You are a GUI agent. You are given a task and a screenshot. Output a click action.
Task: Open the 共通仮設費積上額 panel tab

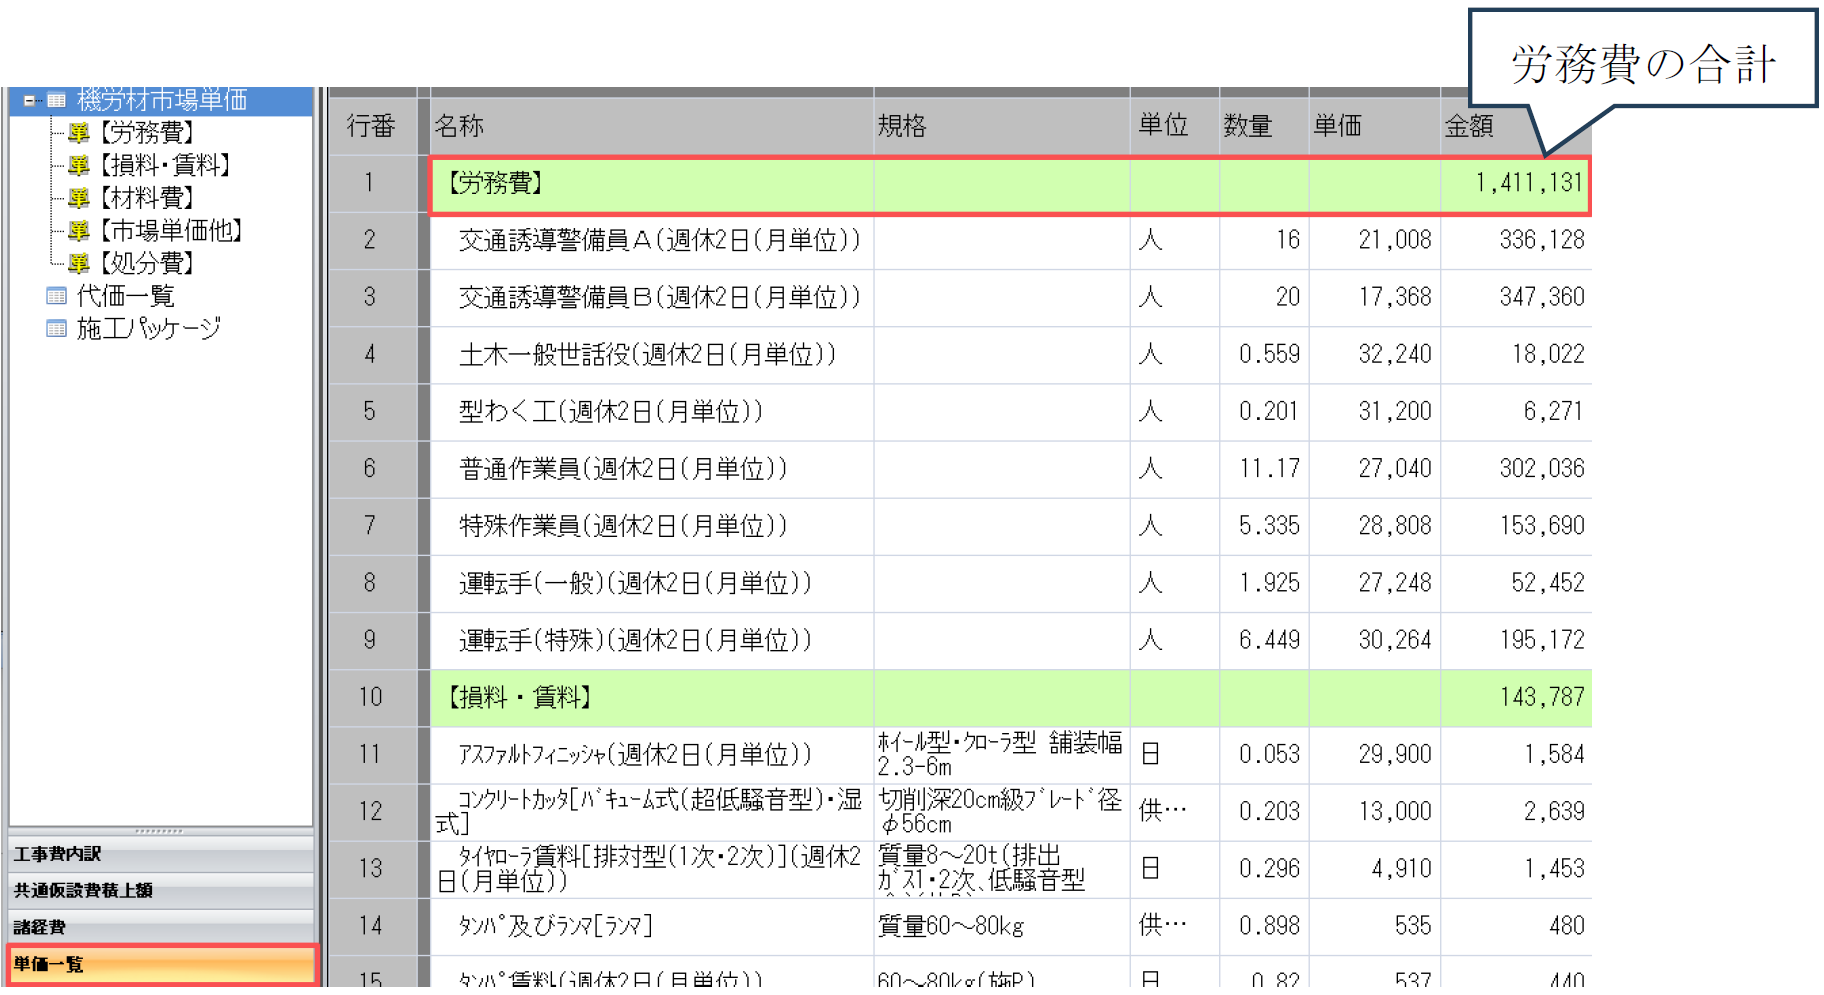[160, 890]
